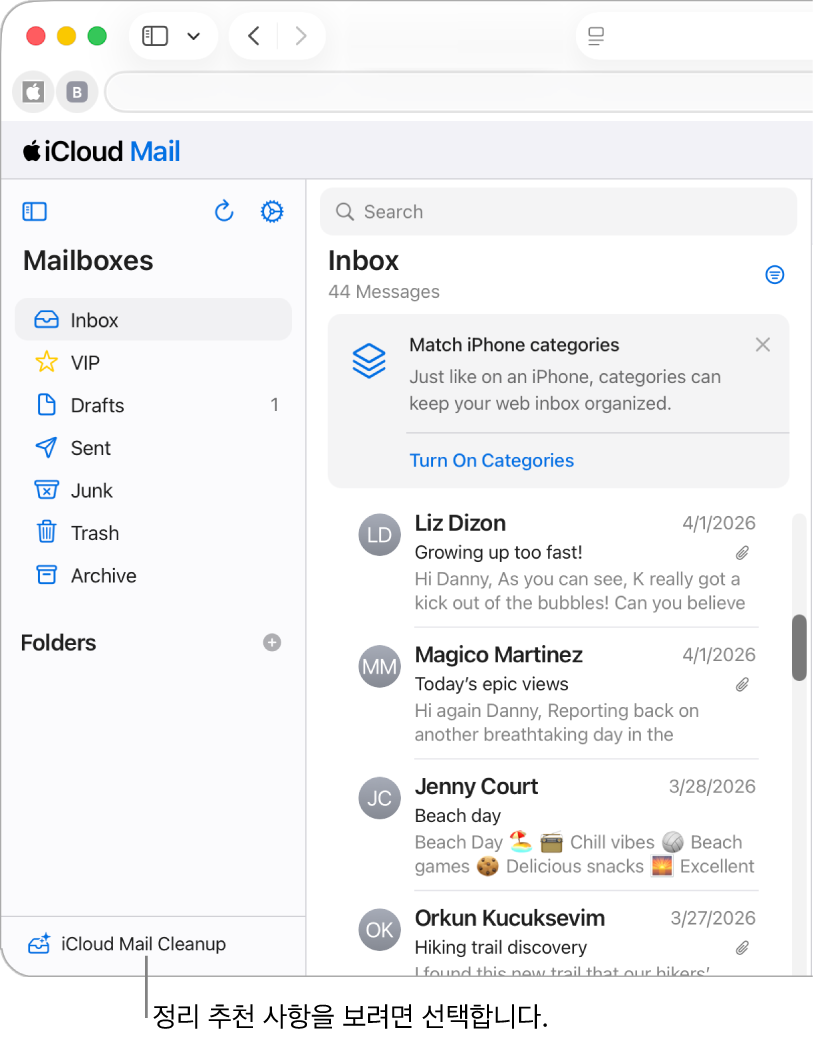Click the OK avatar for Orkun Kucuksevim

(x=380, y=929)
